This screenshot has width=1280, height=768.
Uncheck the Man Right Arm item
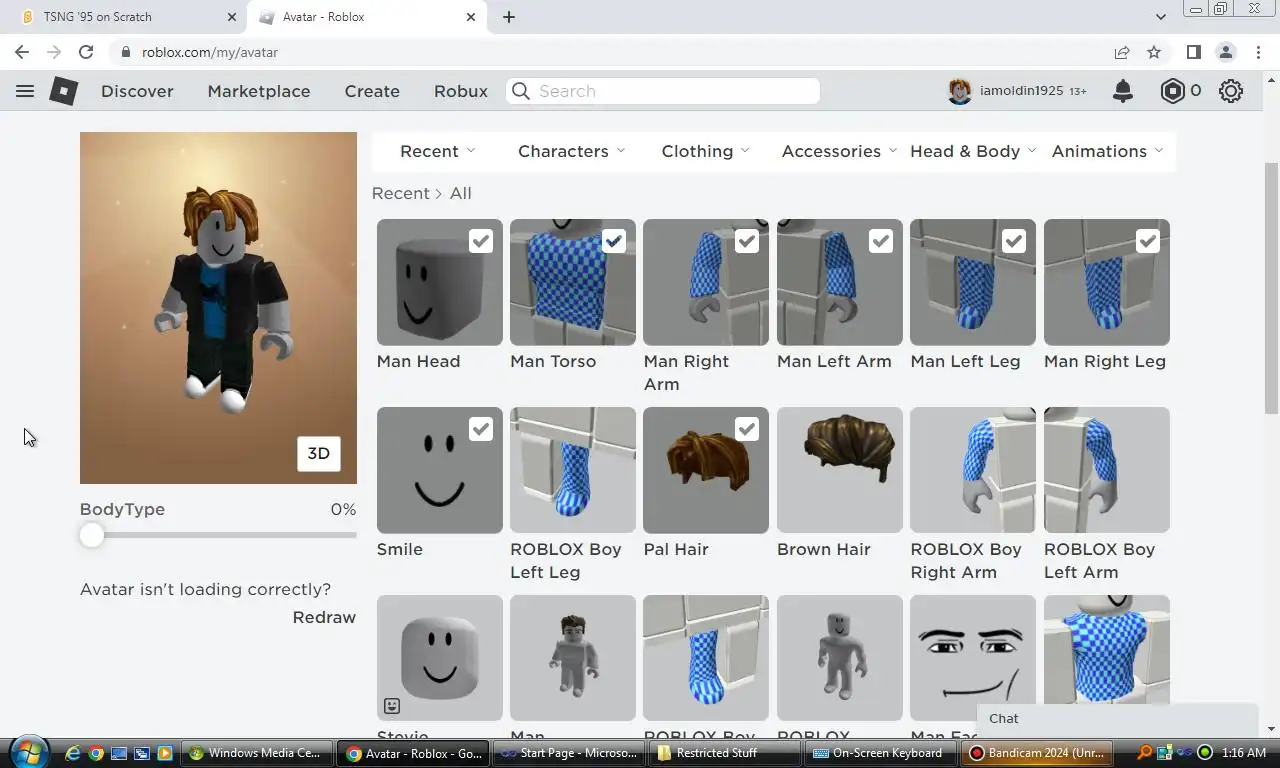point(747,241)
